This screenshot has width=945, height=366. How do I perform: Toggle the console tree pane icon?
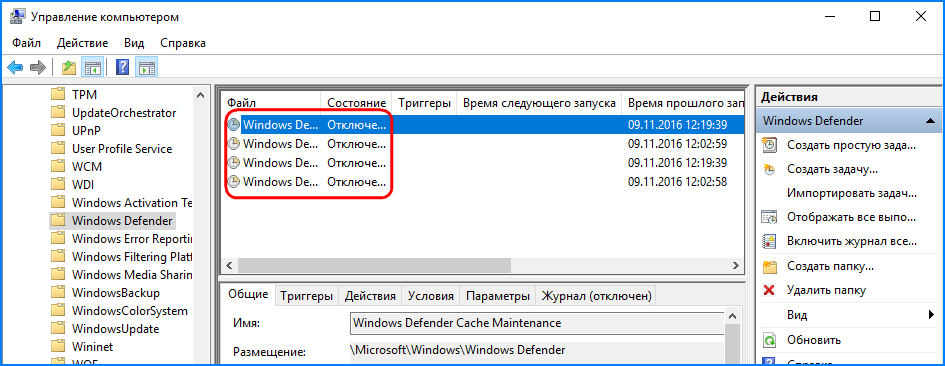tap(93, 67)
